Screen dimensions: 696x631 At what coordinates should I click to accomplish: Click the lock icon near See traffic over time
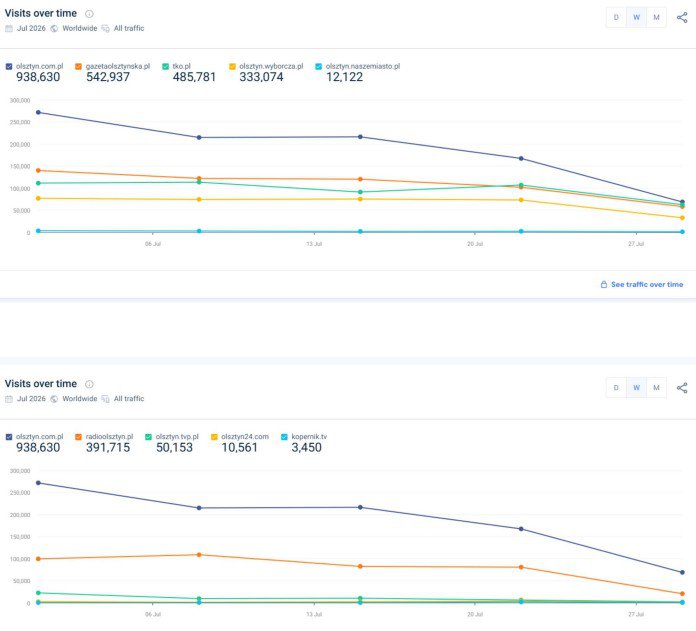point(604,284)
